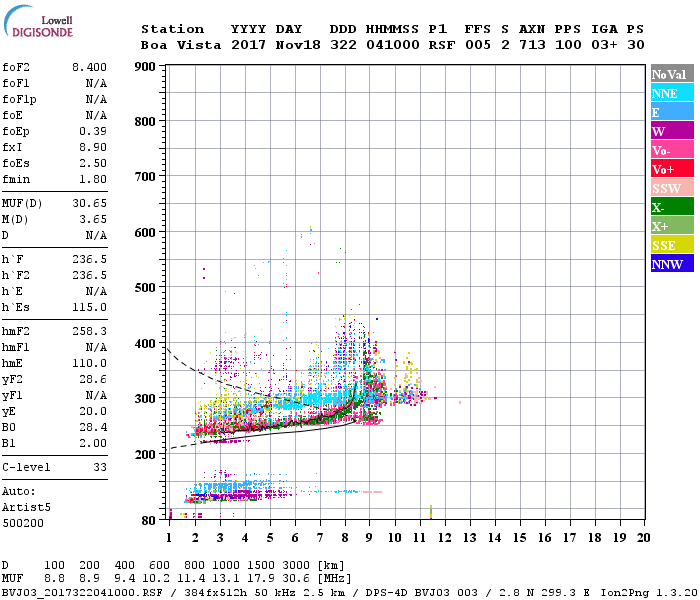This screenshot has height=600, width=700.
Task: Click the NNE cyan legend box
Action: click(670, 93)
